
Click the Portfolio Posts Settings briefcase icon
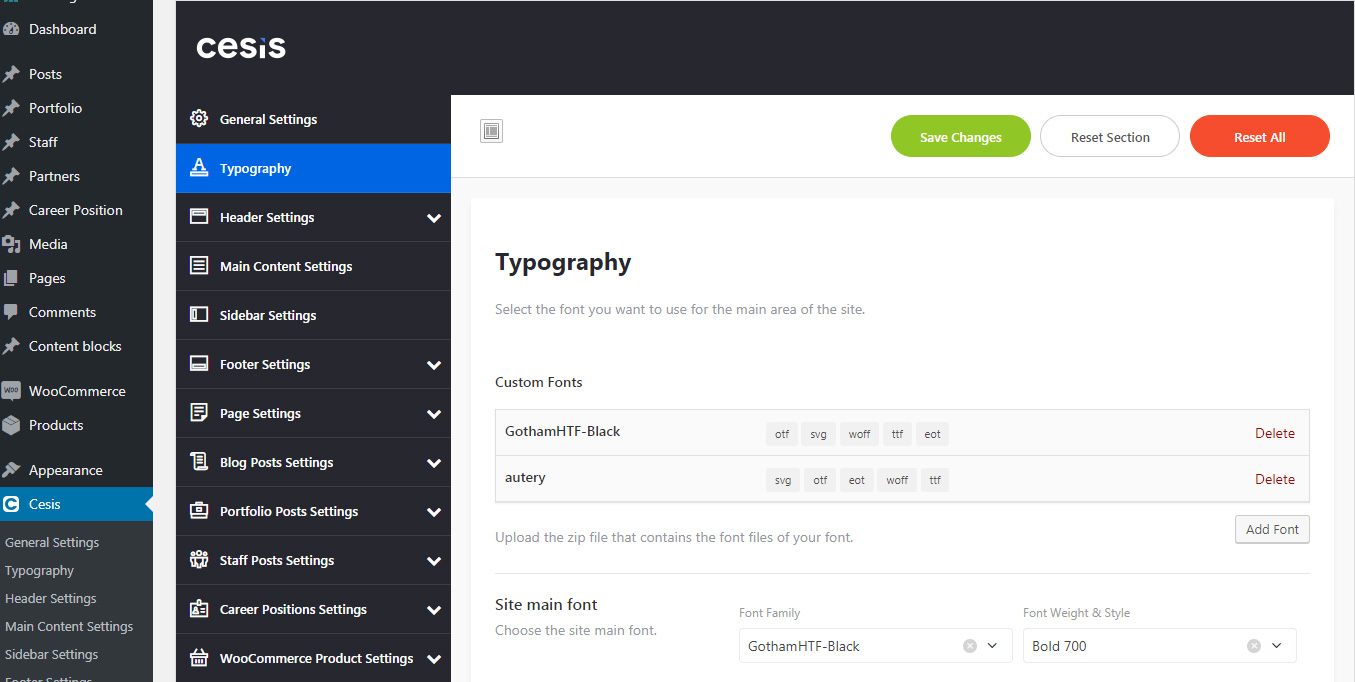[199, 511]
